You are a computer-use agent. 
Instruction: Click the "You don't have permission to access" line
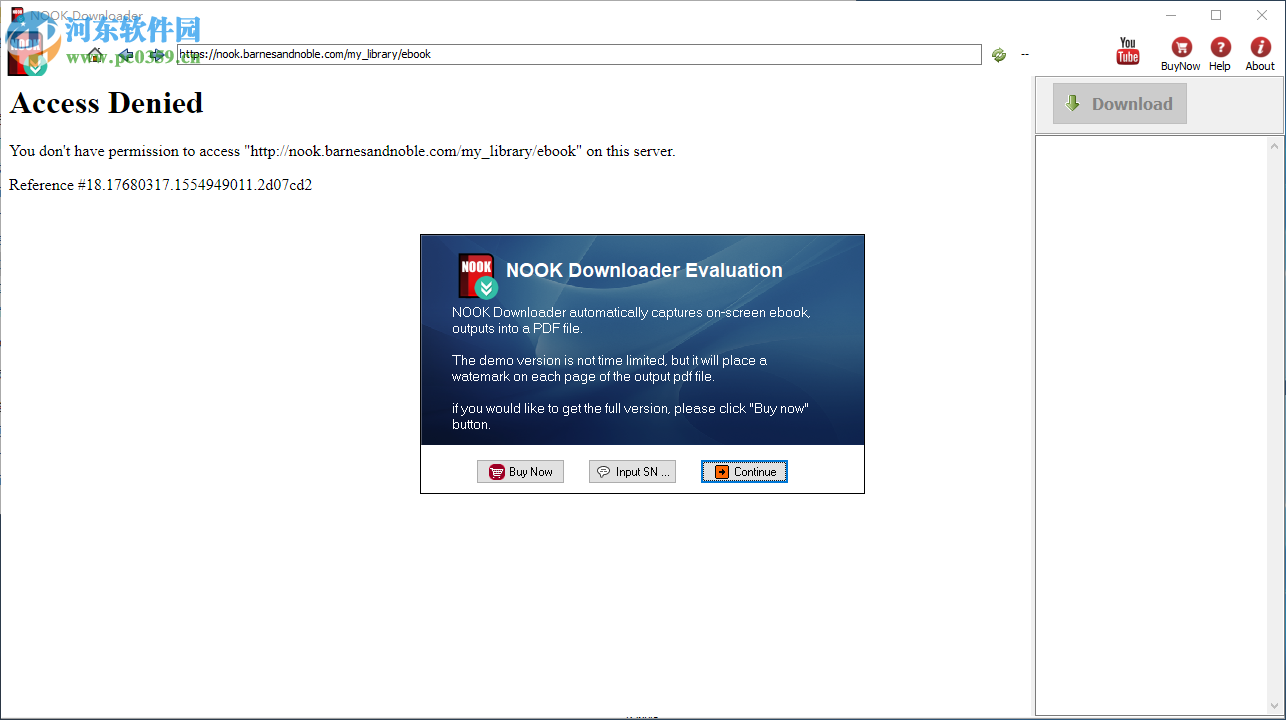(x=342, y=151)
